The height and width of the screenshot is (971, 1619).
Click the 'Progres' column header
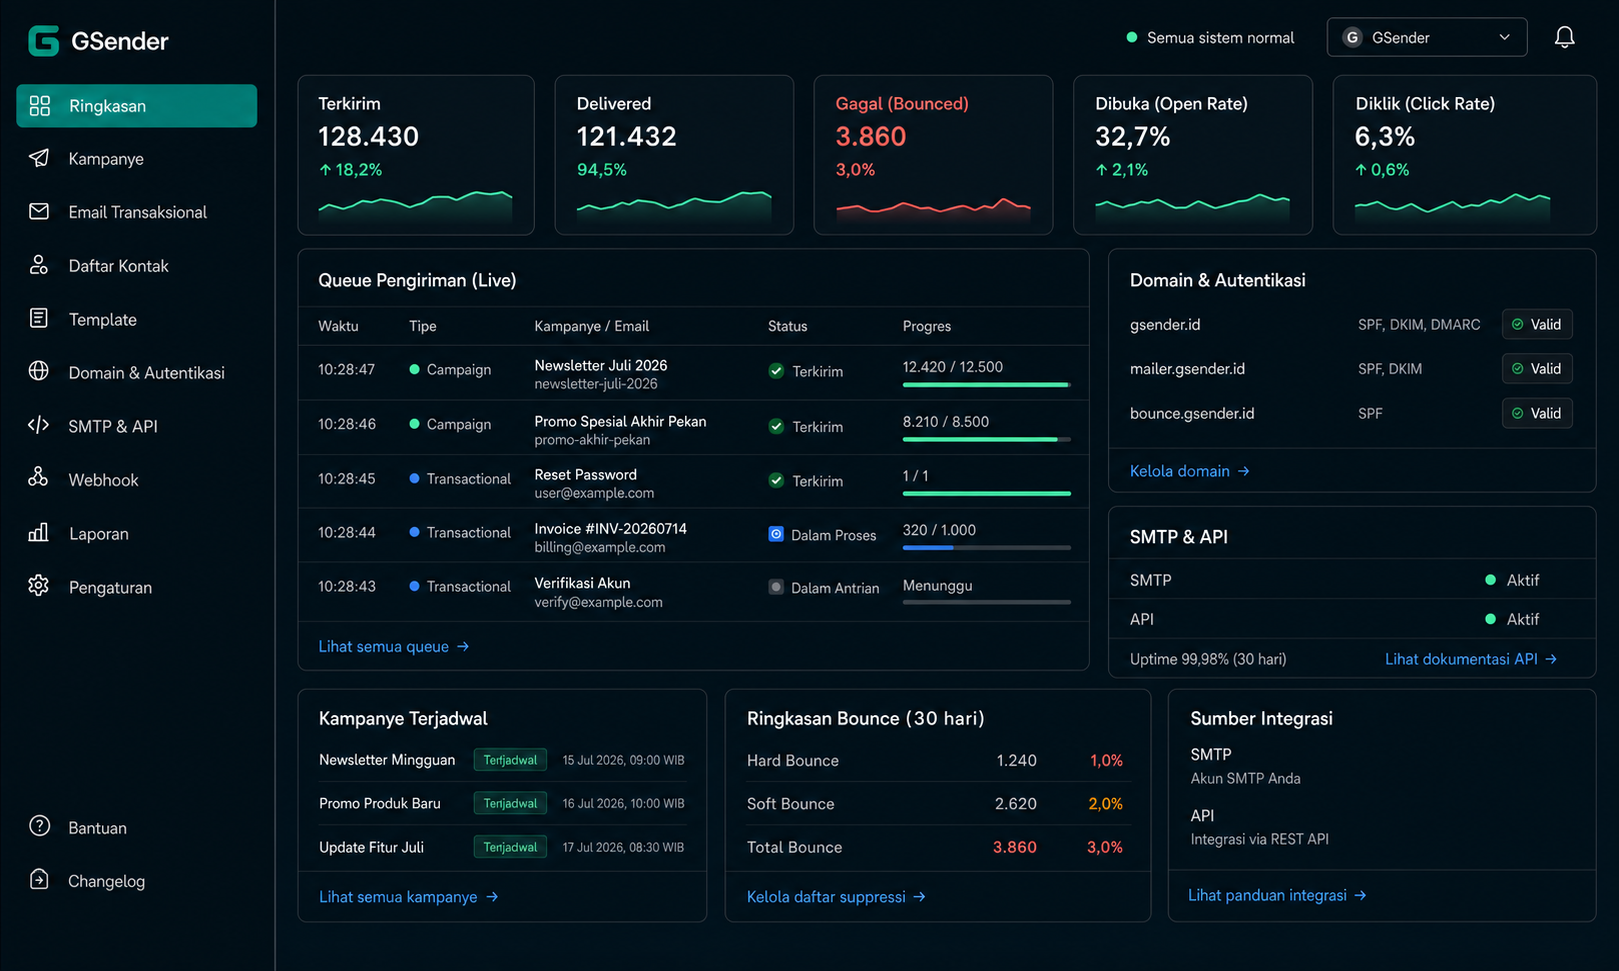tap(927, 326)
